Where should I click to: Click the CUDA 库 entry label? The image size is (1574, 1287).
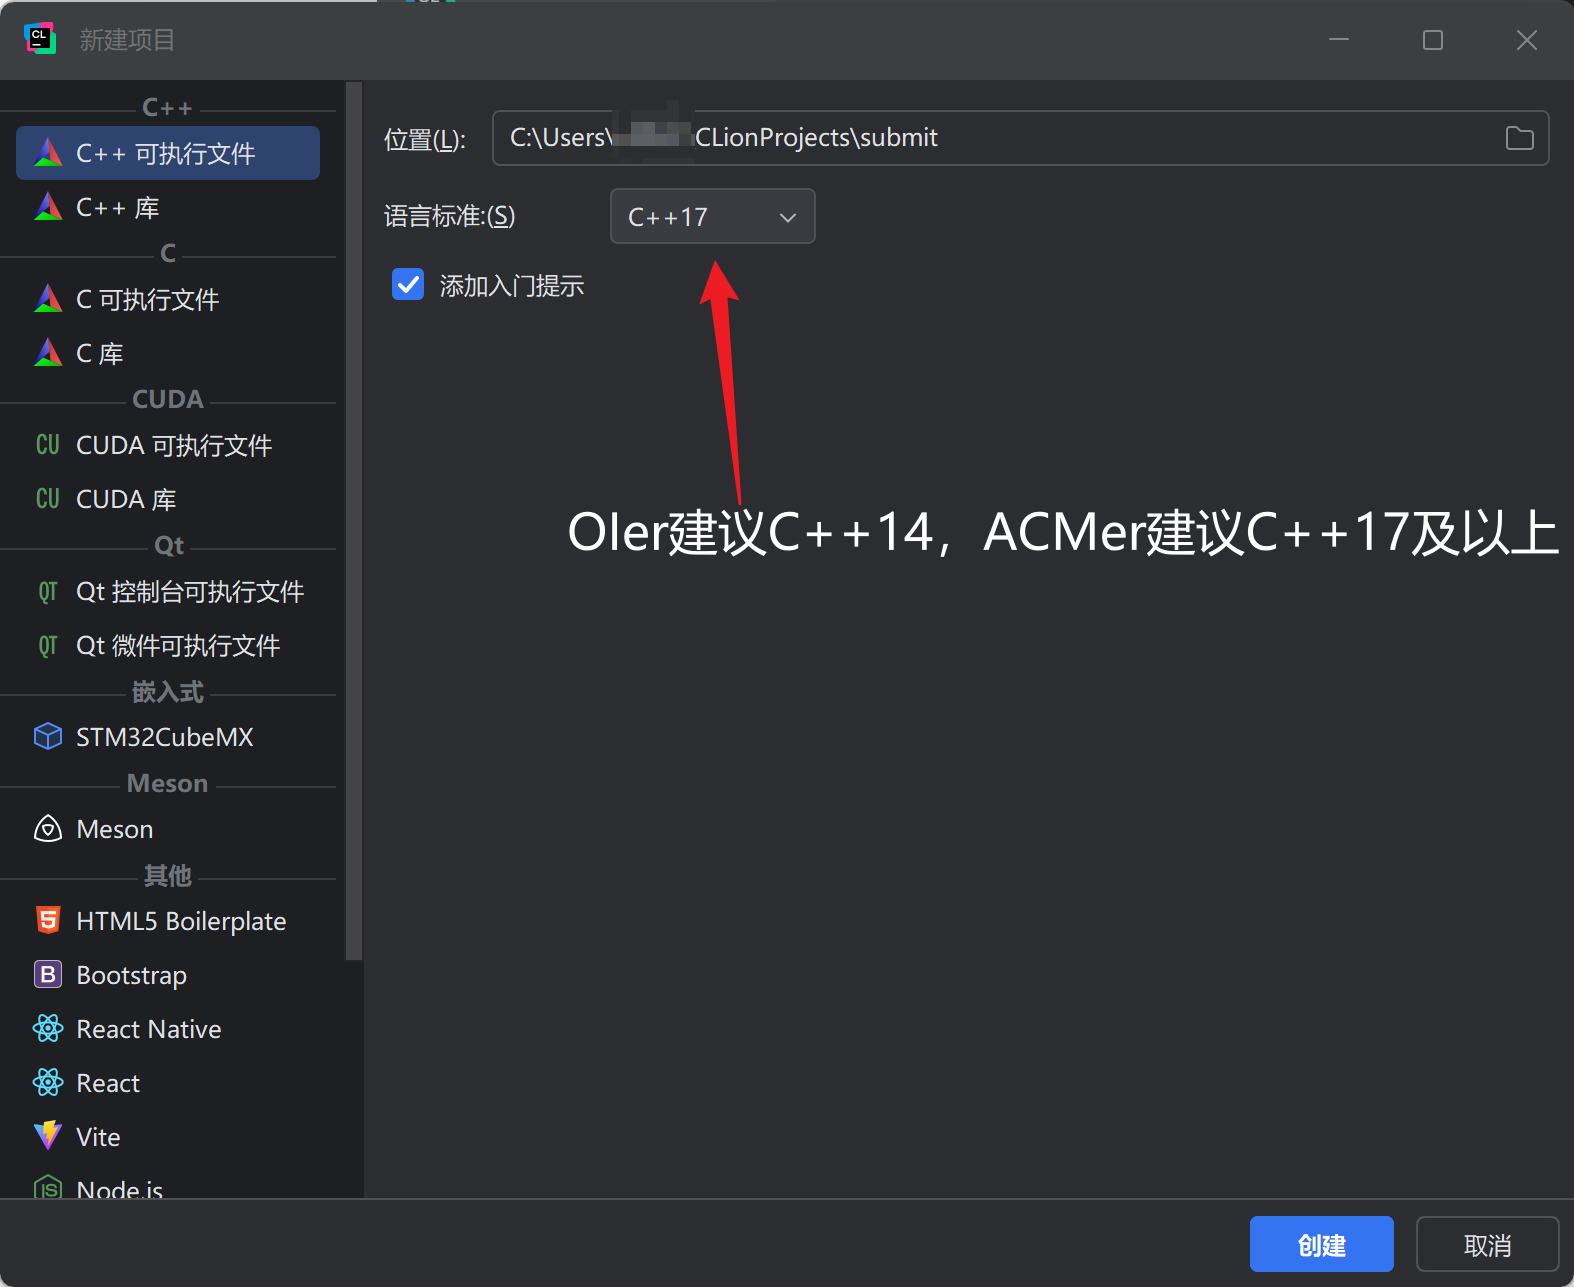(x=126, y=499)
